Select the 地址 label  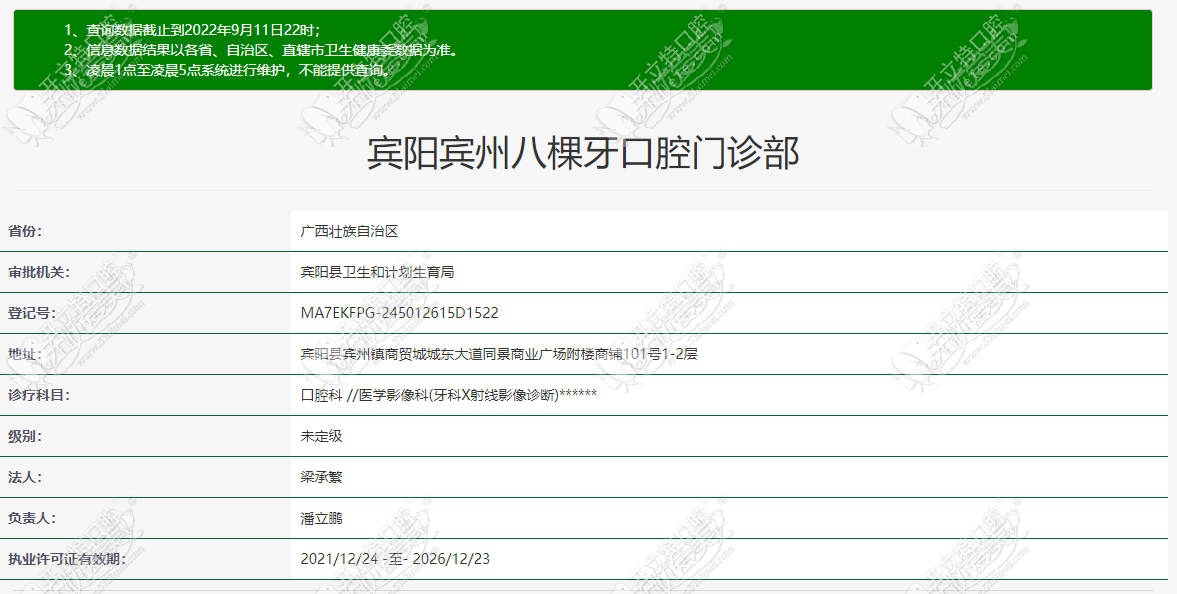coord(25,354)
